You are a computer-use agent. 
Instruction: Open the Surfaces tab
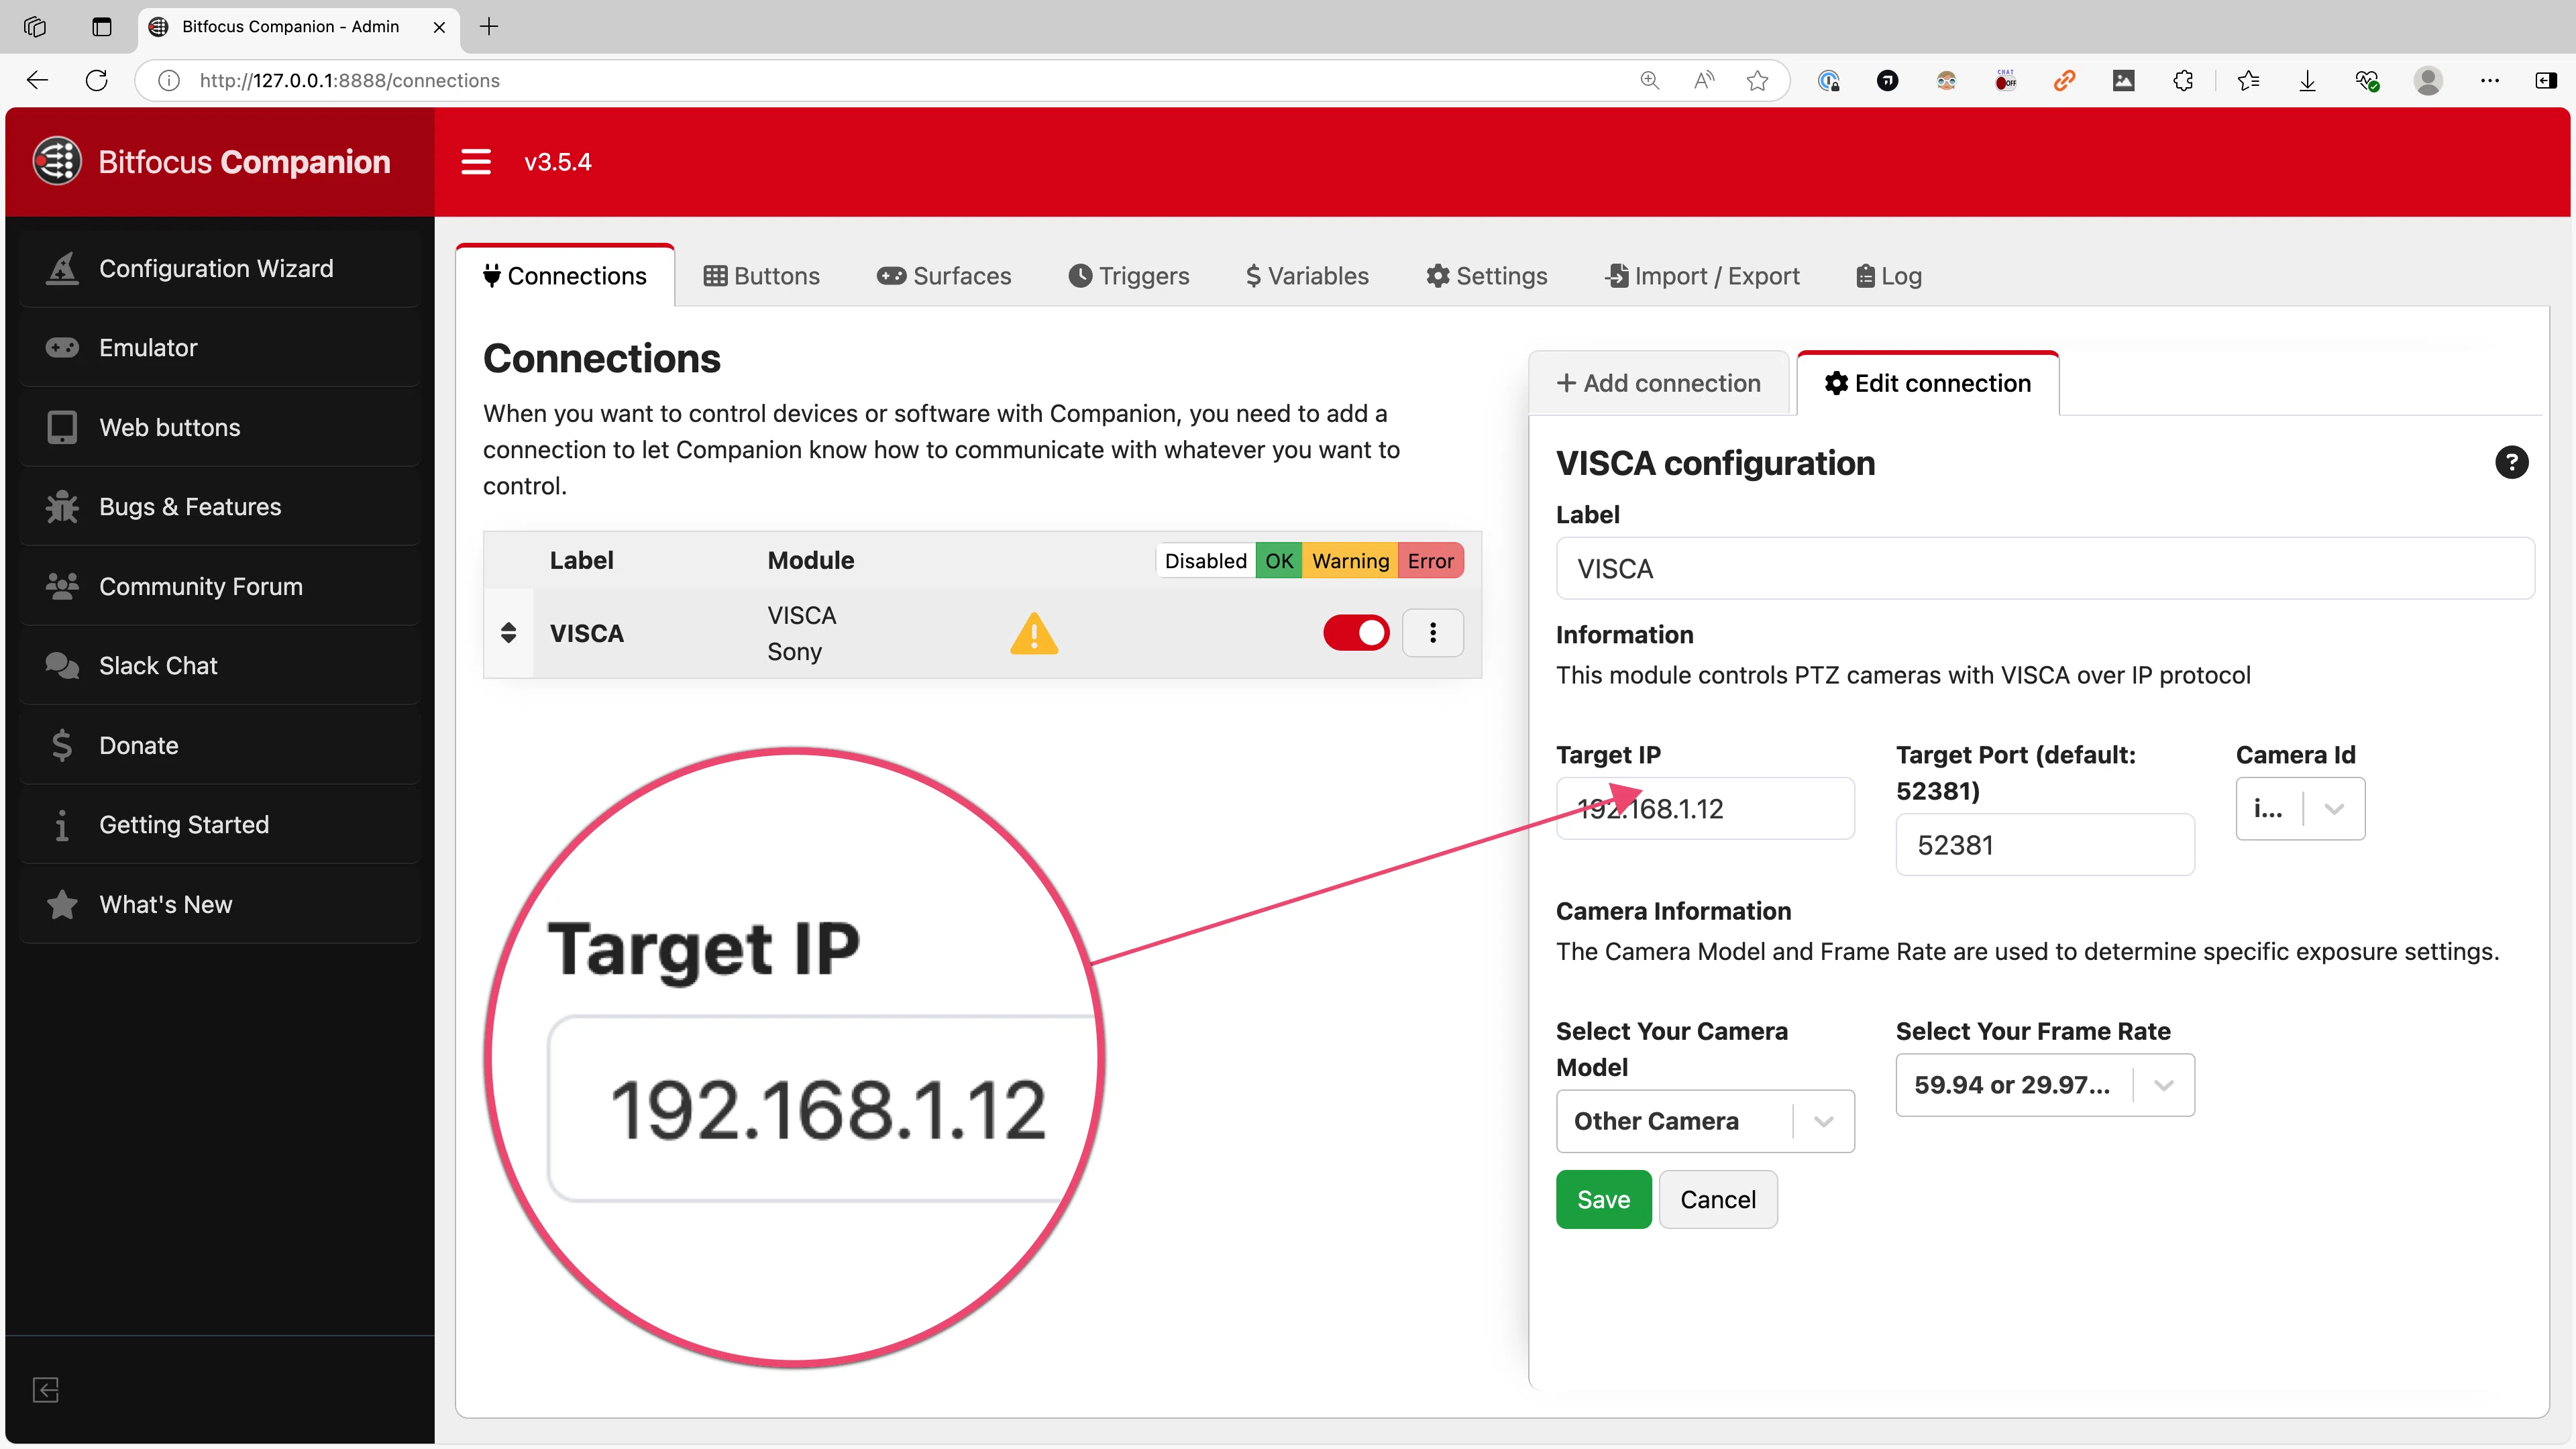pos(944,276)
